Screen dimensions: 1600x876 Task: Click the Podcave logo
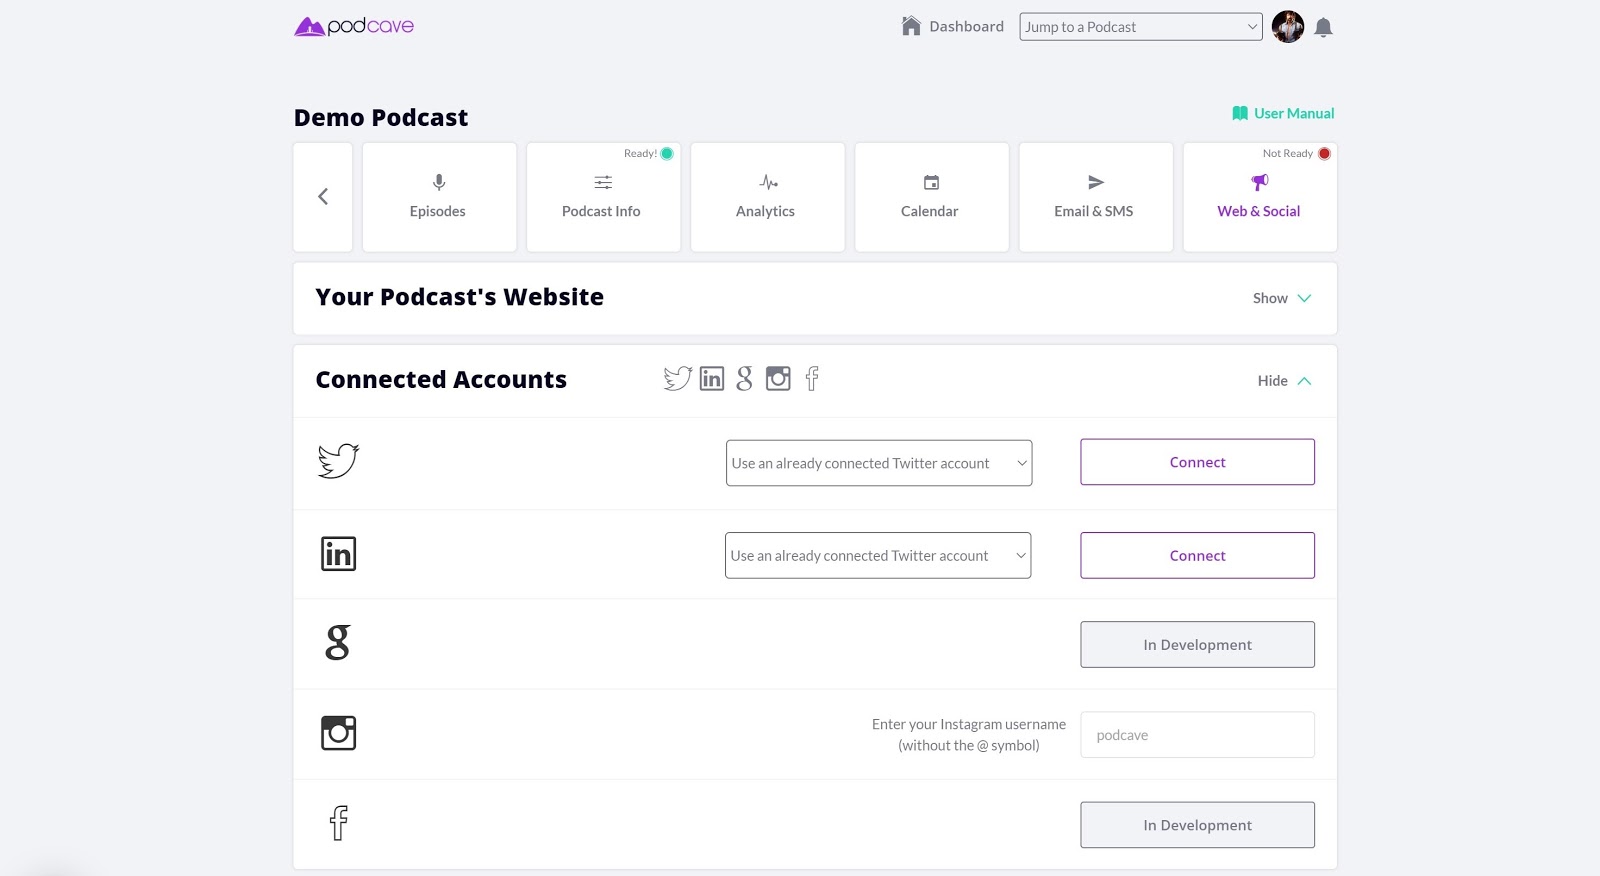point(354,26)
